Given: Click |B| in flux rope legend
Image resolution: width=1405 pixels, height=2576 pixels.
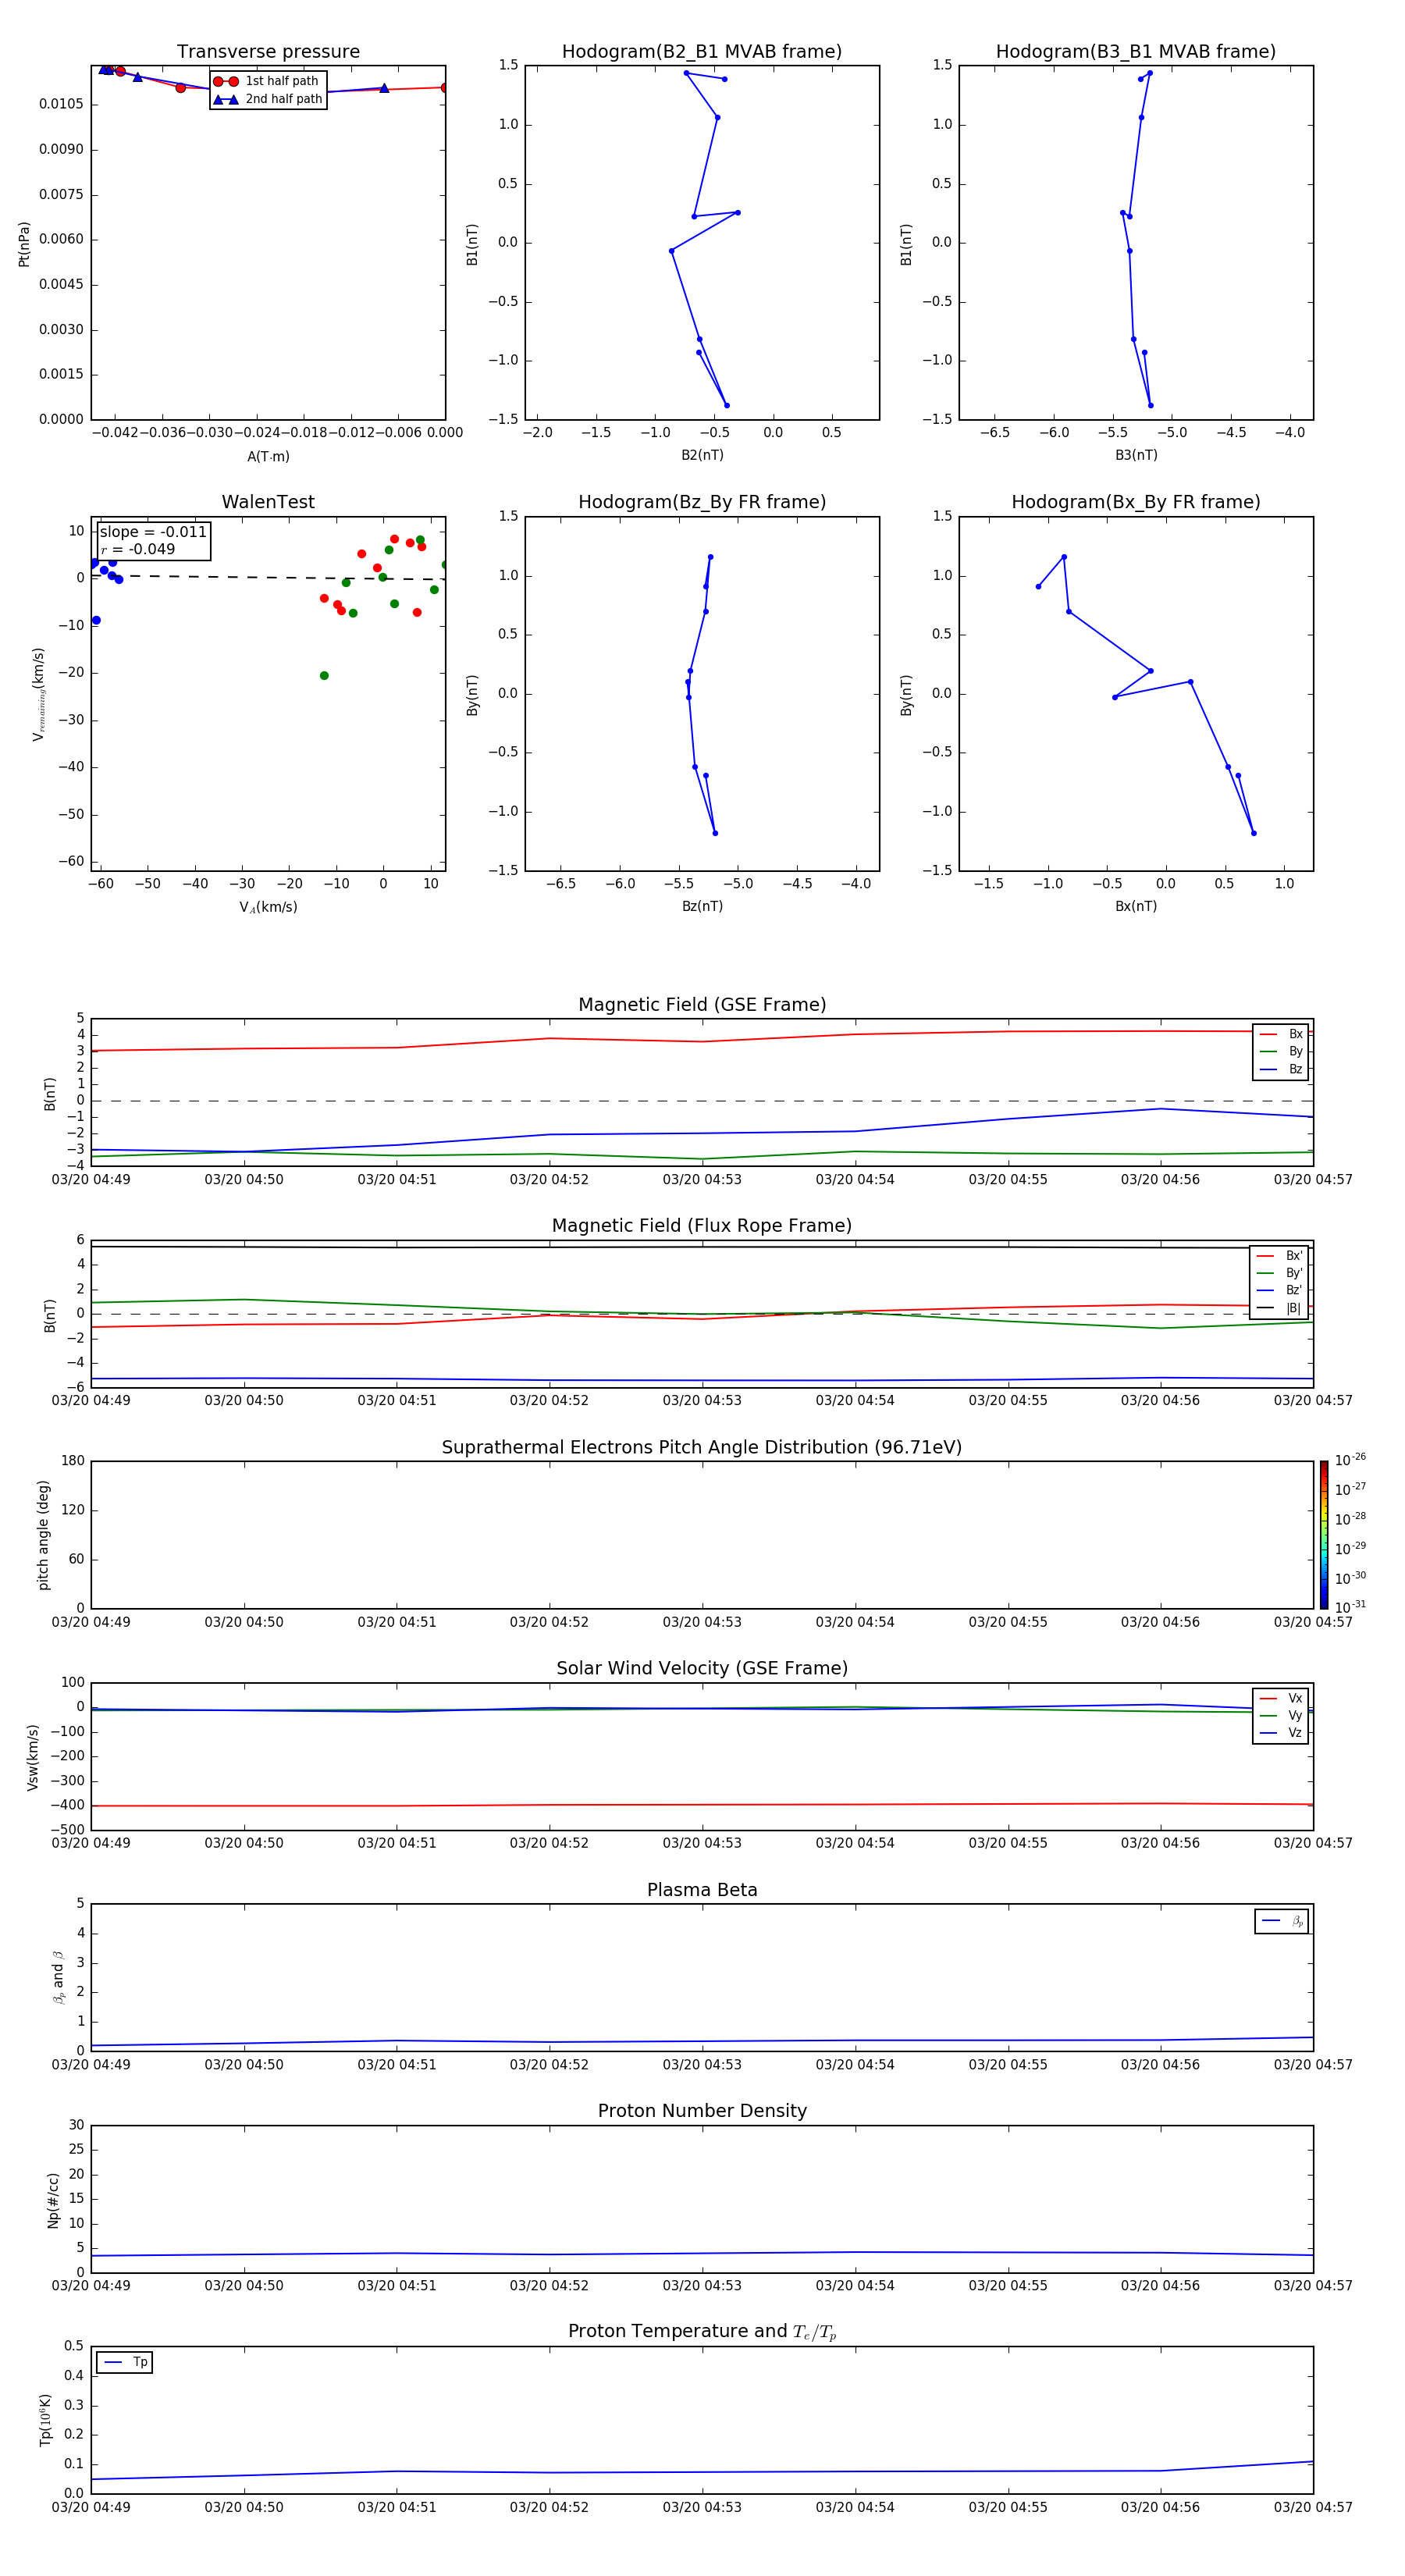Looking at the screenshot, I should click(1279, 1308).
